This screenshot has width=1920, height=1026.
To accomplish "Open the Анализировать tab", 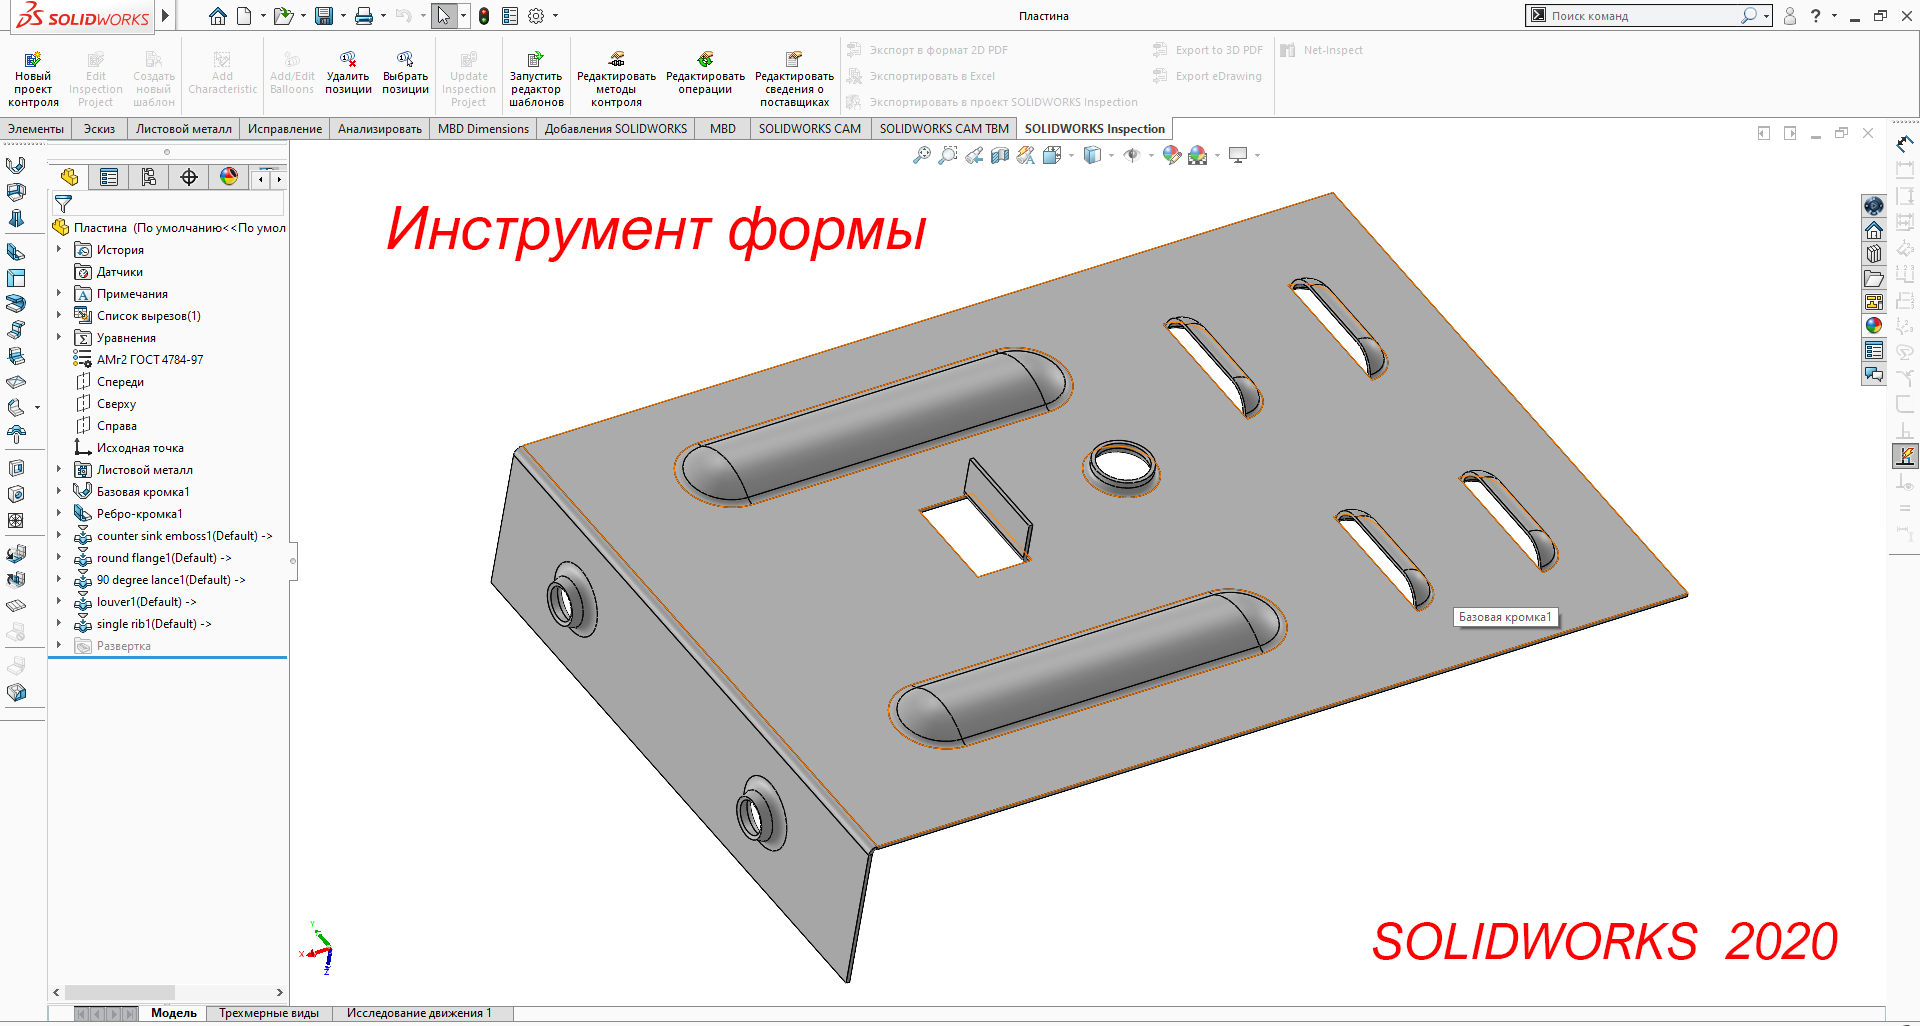I will tap(380, 129).
